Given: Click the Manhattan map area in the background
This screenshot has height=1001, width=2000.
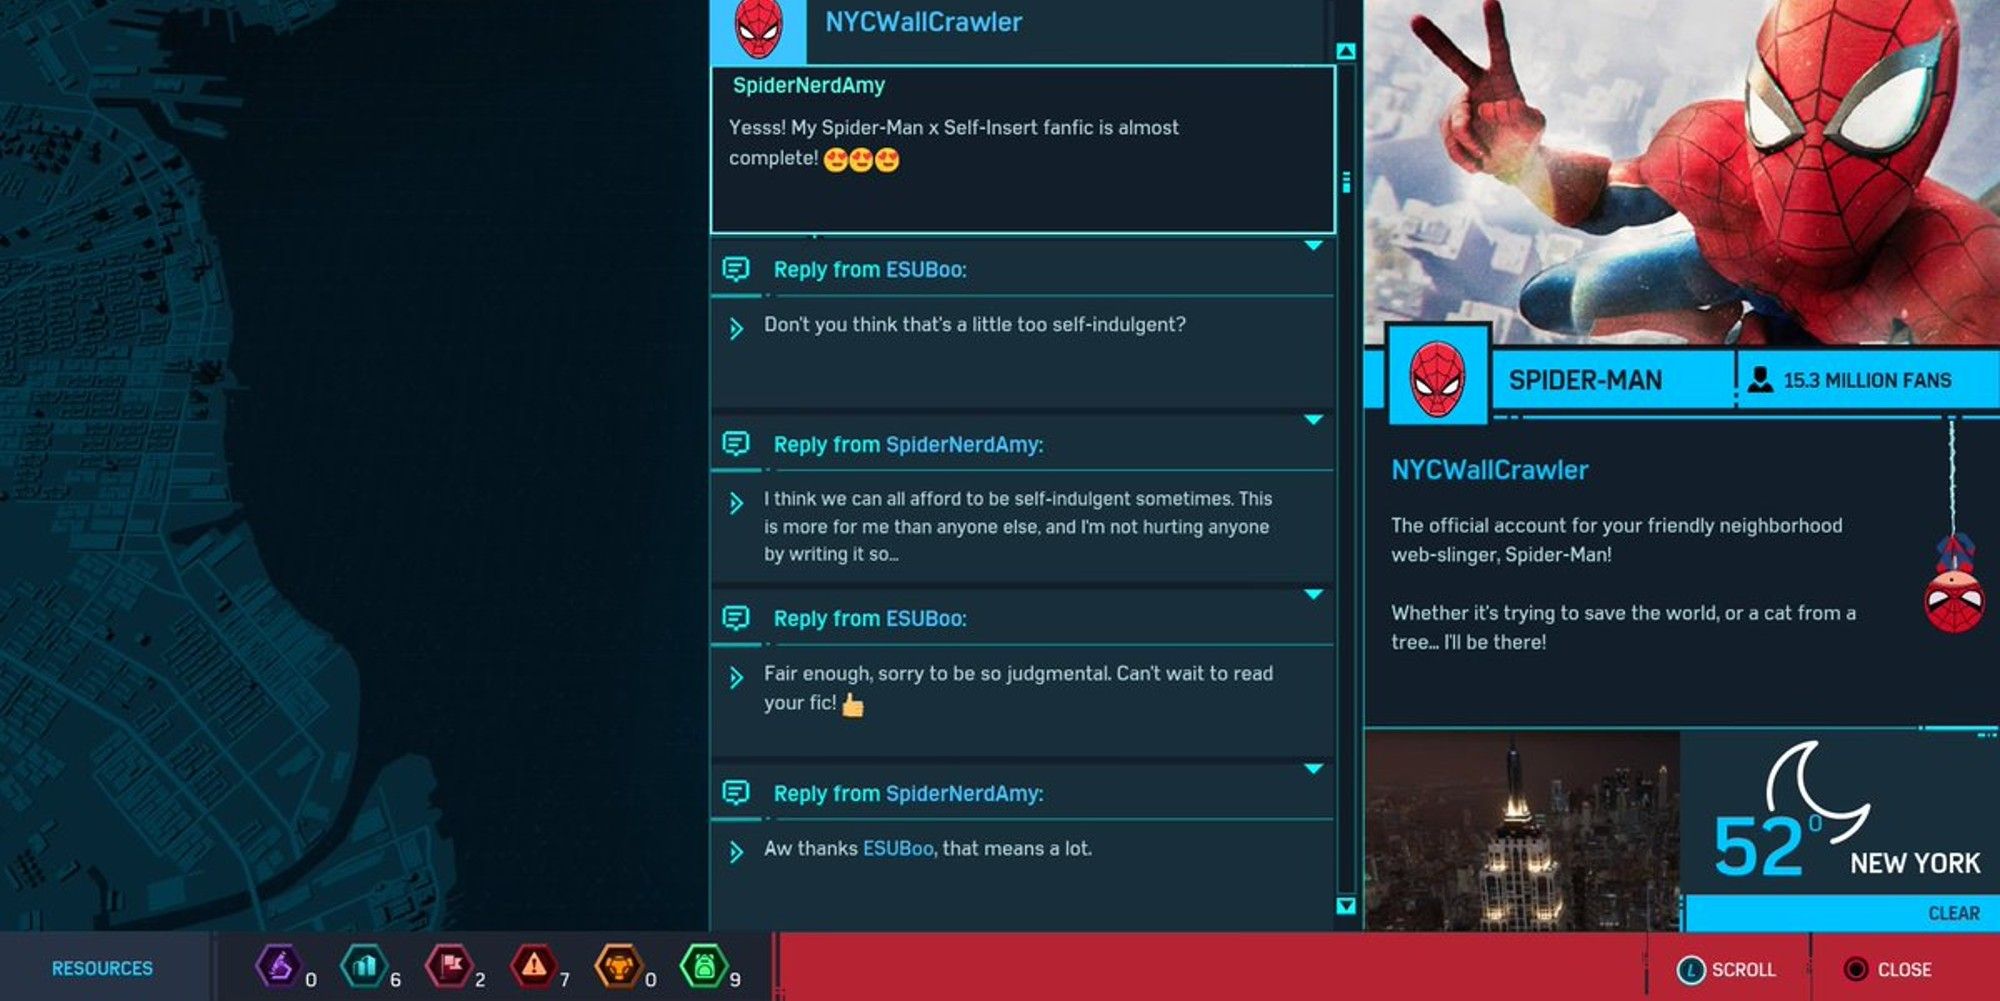Looking at the screenshot, I should point(354,465).
